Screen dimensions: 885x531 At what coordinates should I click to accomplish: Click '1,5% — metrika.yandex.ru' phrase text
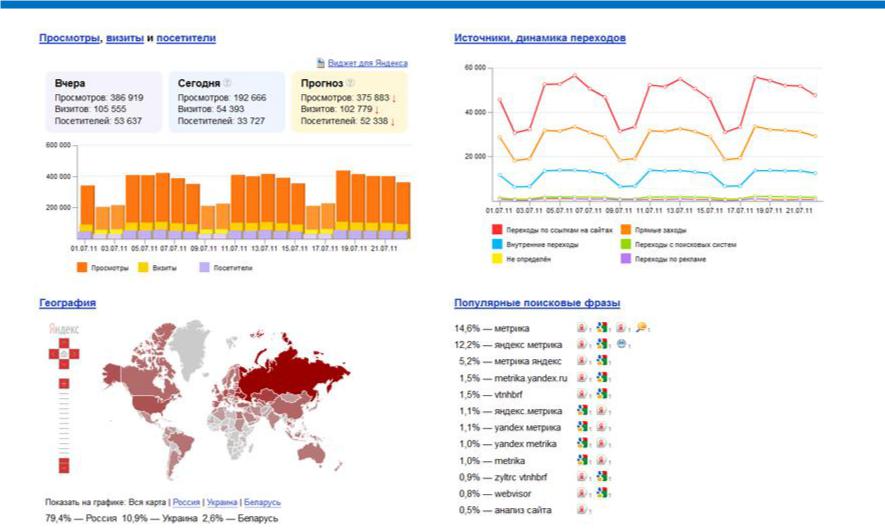(513, 378)
